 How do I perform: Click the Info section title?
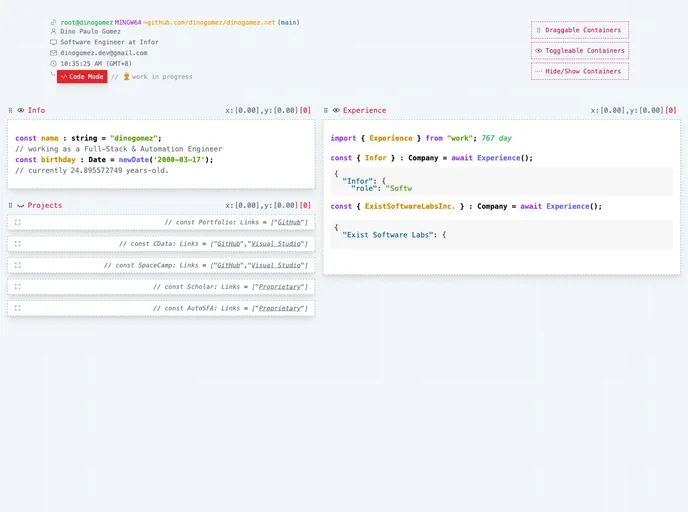[x=36, y=111]
